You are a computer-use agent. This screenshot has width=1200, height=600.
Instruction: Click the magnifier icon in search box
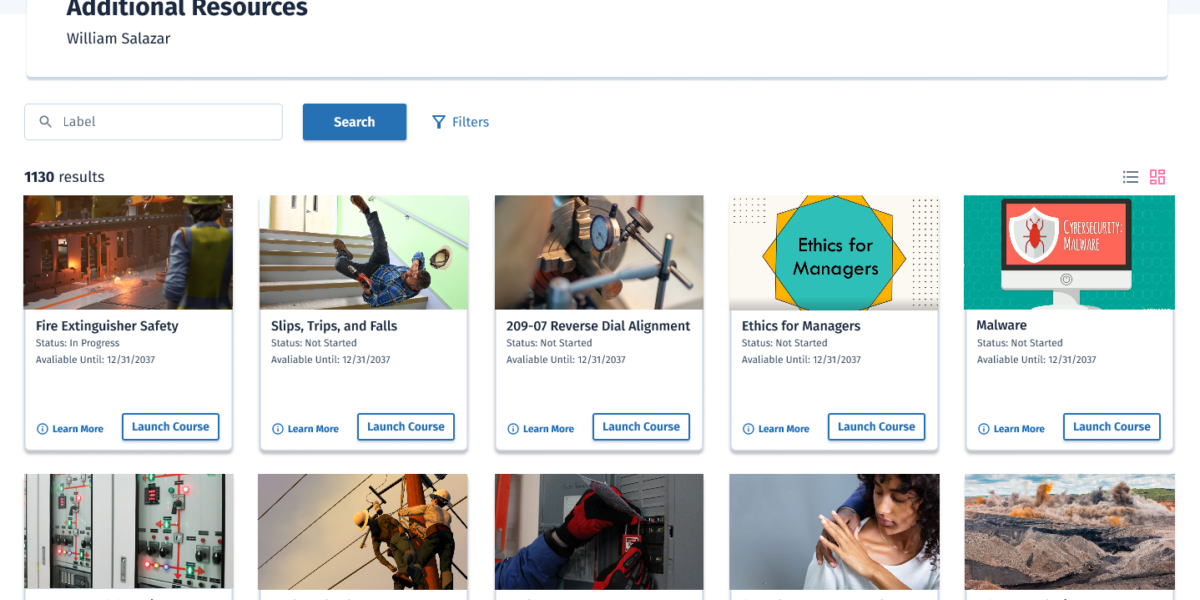pos(45,122)
